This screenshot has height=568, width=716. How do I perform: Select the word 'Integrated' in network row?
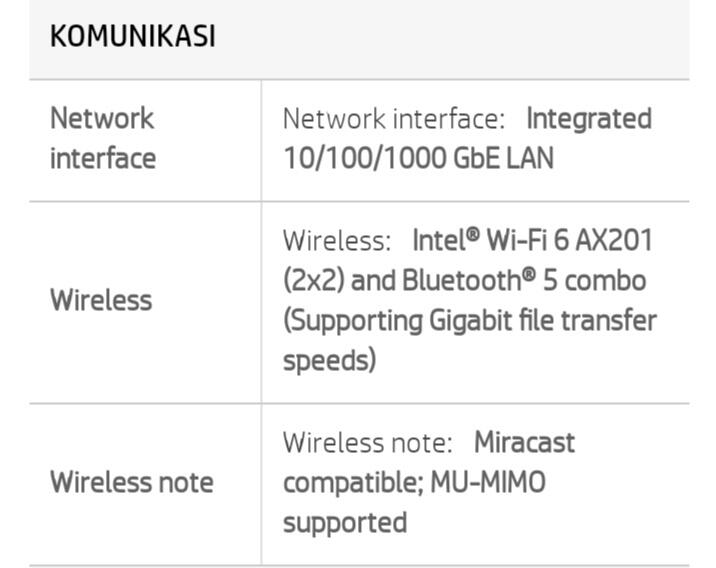click(589, 119)
